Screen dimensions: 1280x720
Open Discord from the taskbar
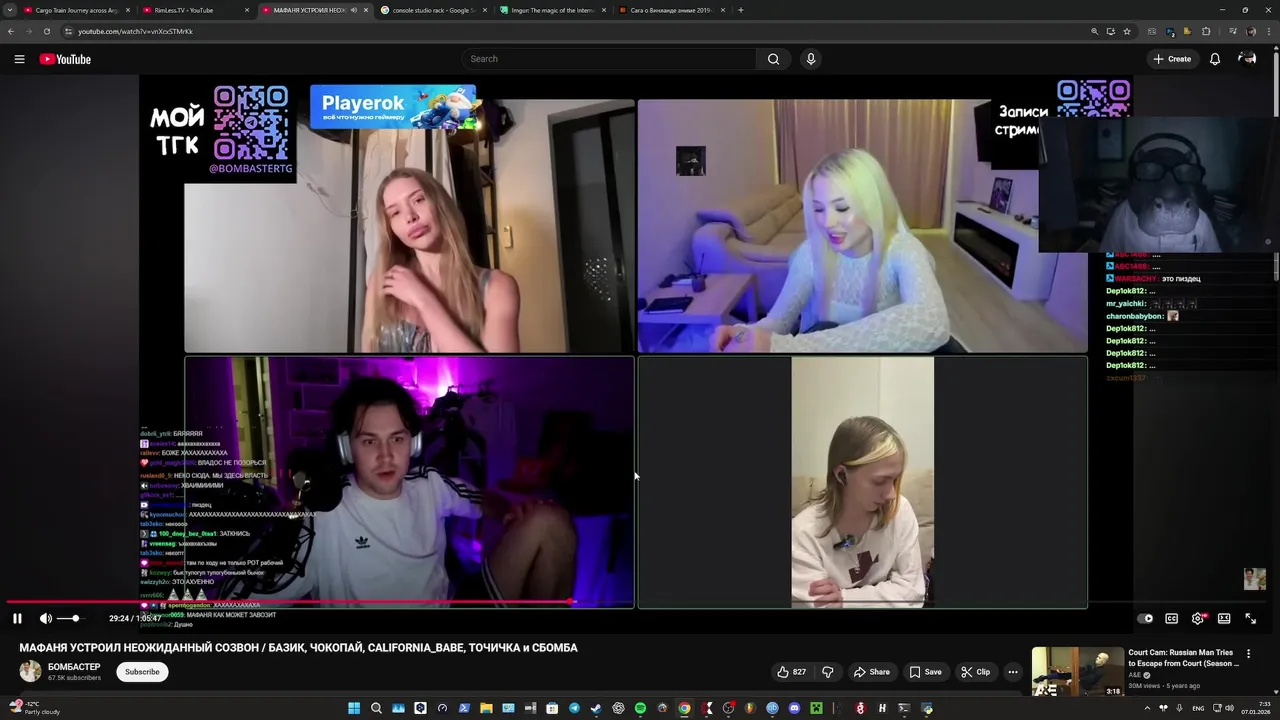(x=794, y=708)
